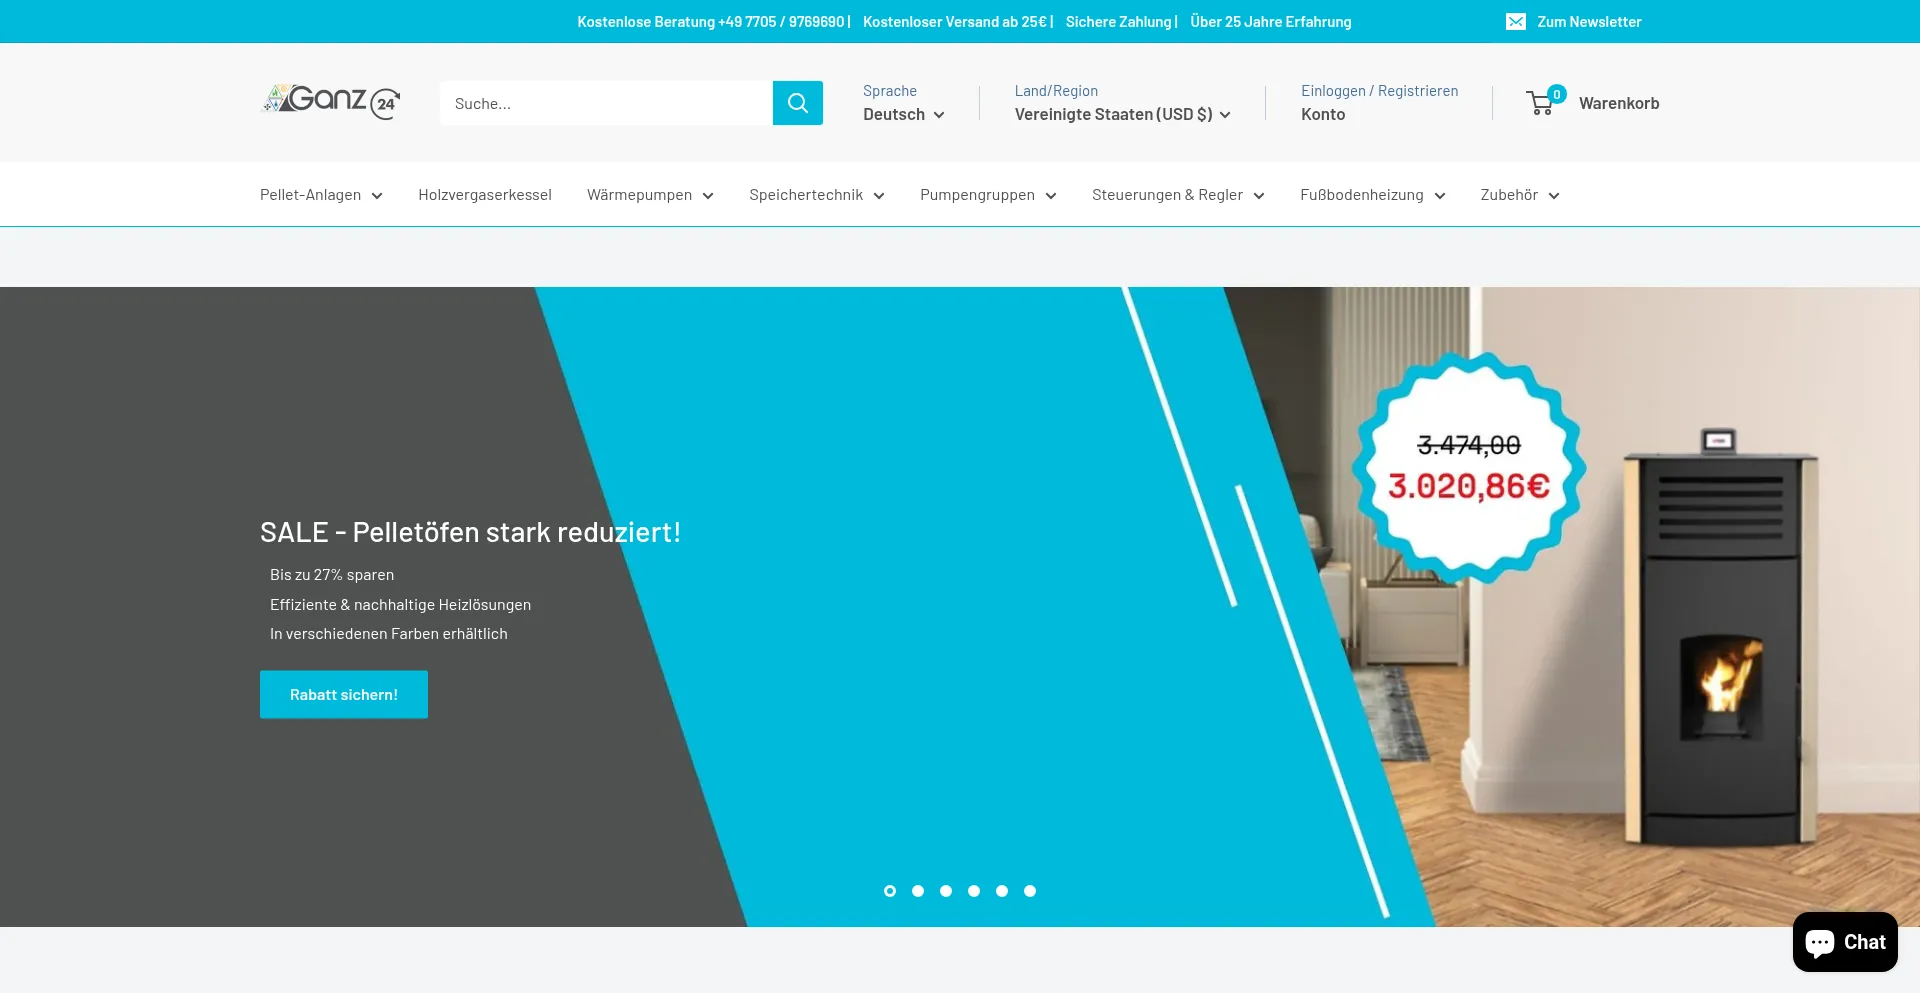Click the Rabatt sichern! button
Screen dimensions: 1920x993
344,695
